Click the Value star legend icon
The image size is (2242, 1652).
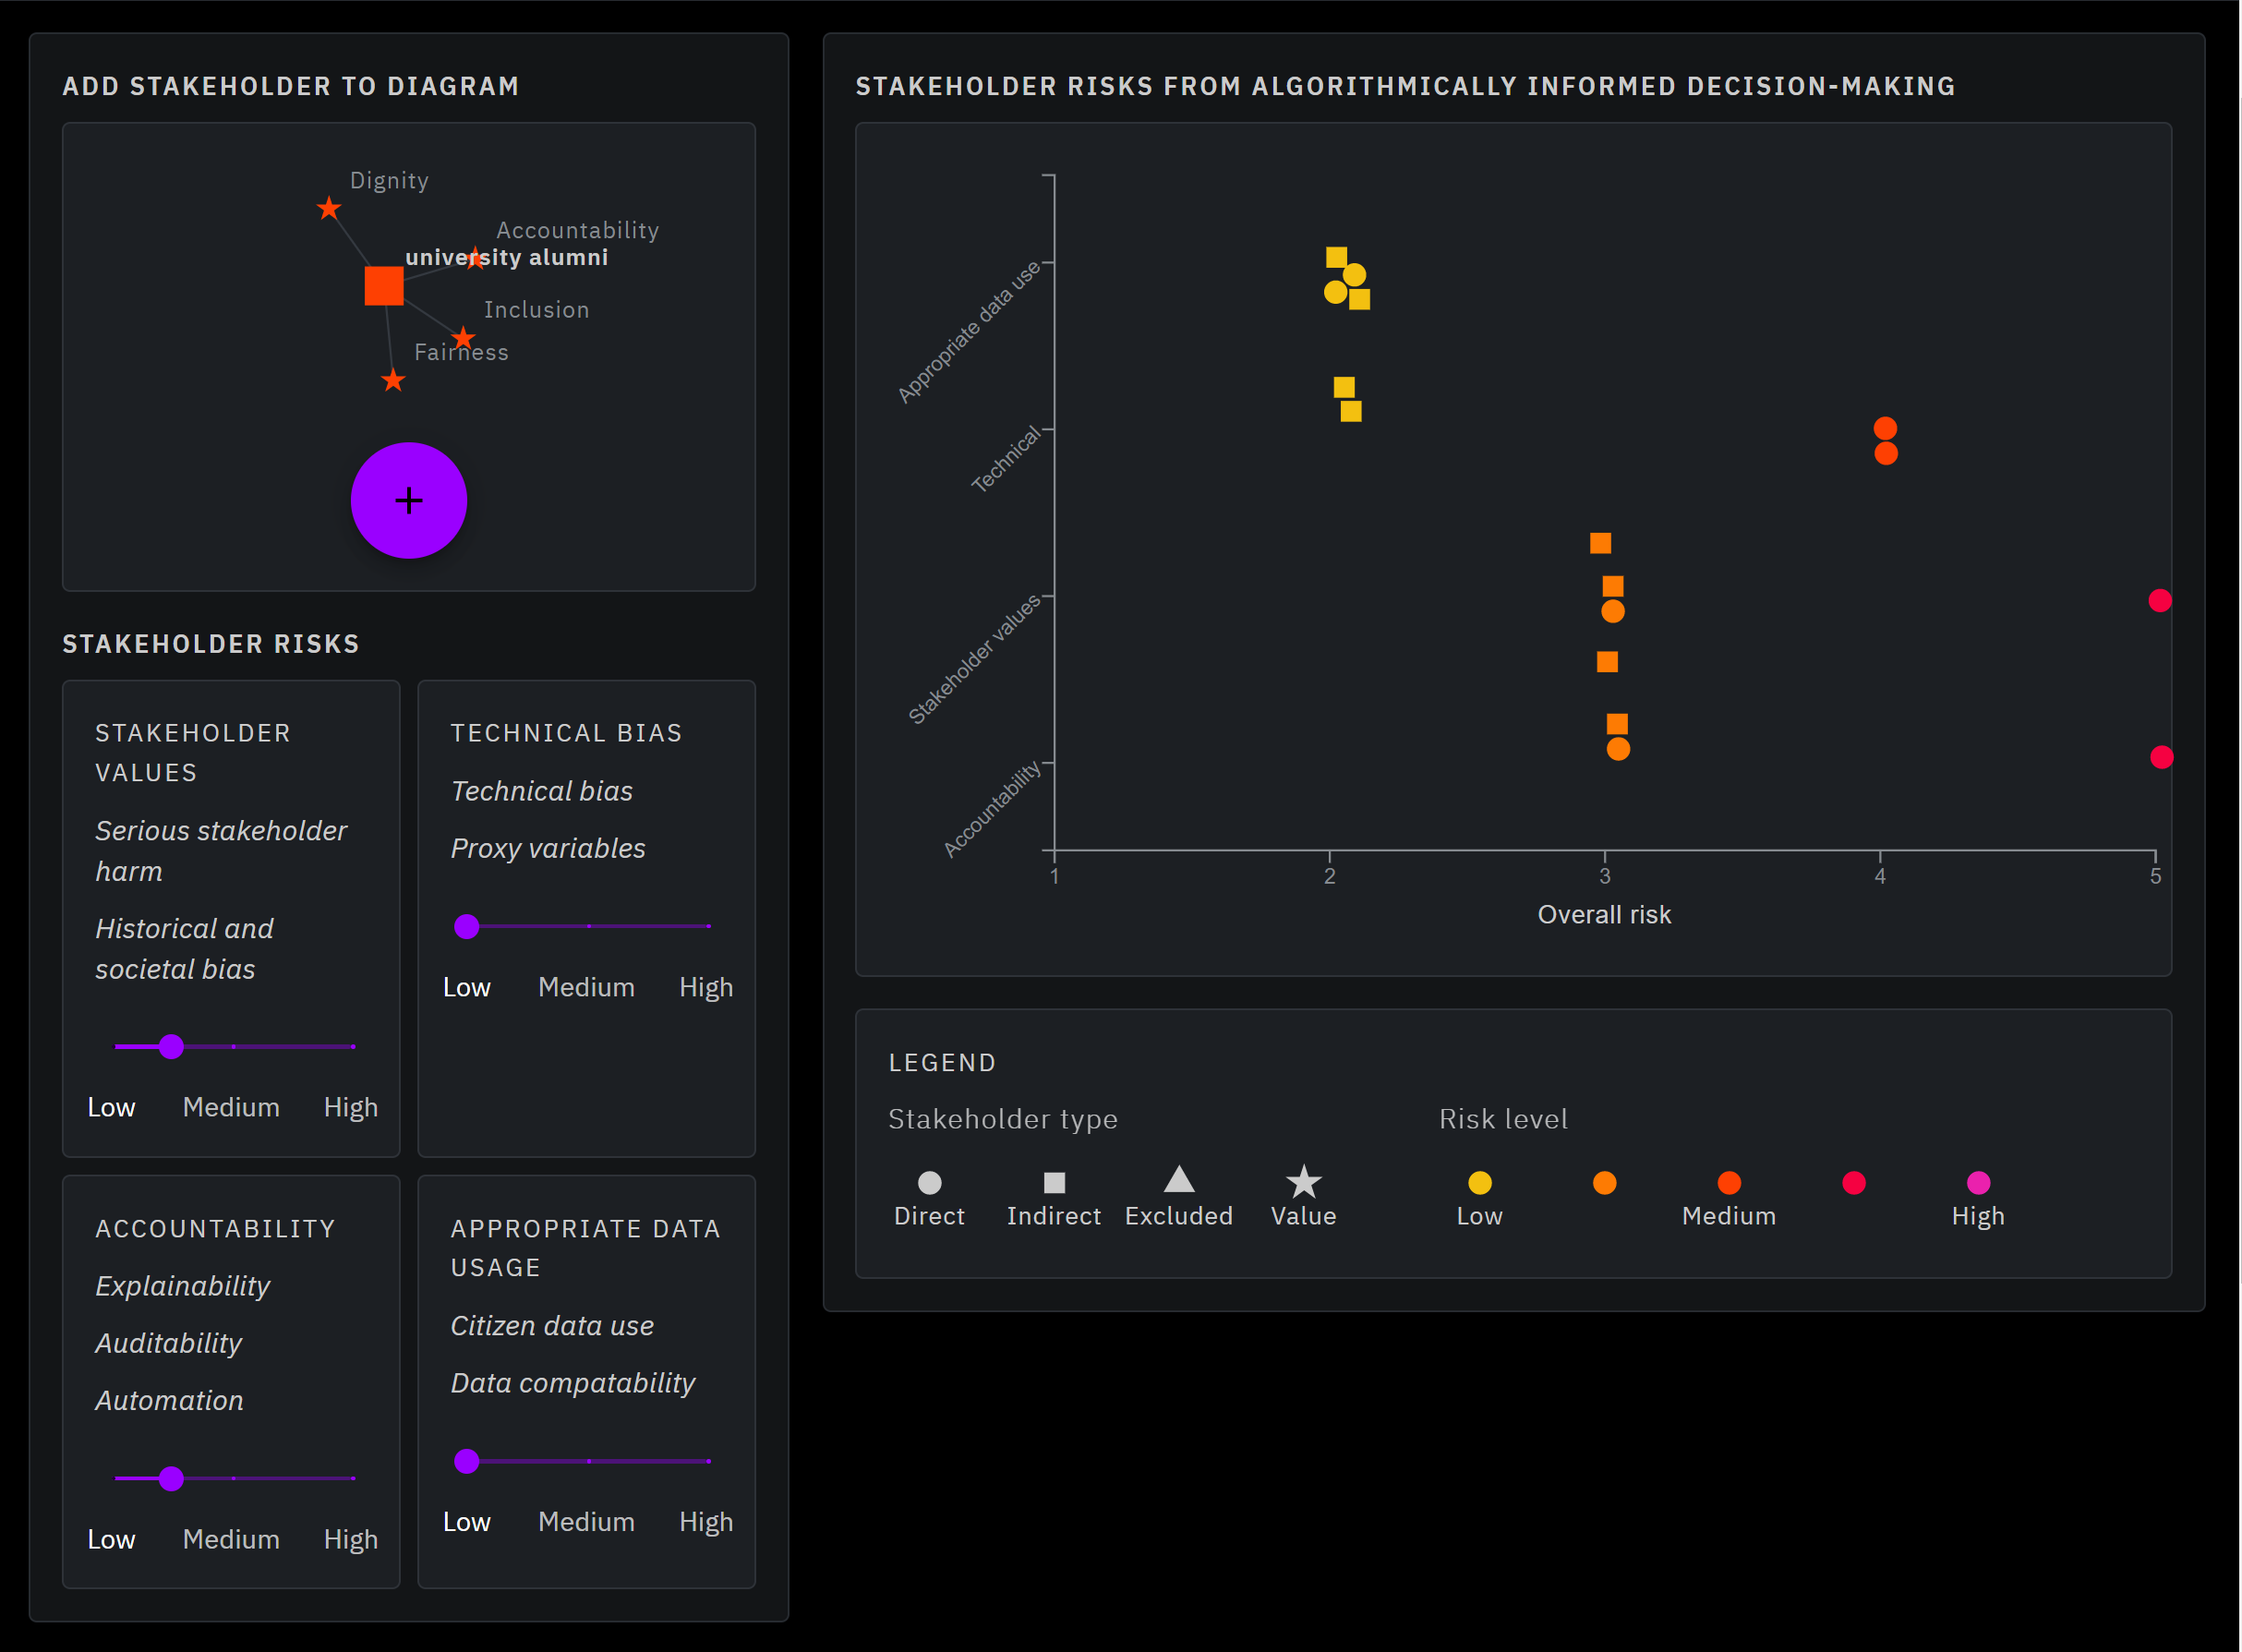[1303, 1182]
